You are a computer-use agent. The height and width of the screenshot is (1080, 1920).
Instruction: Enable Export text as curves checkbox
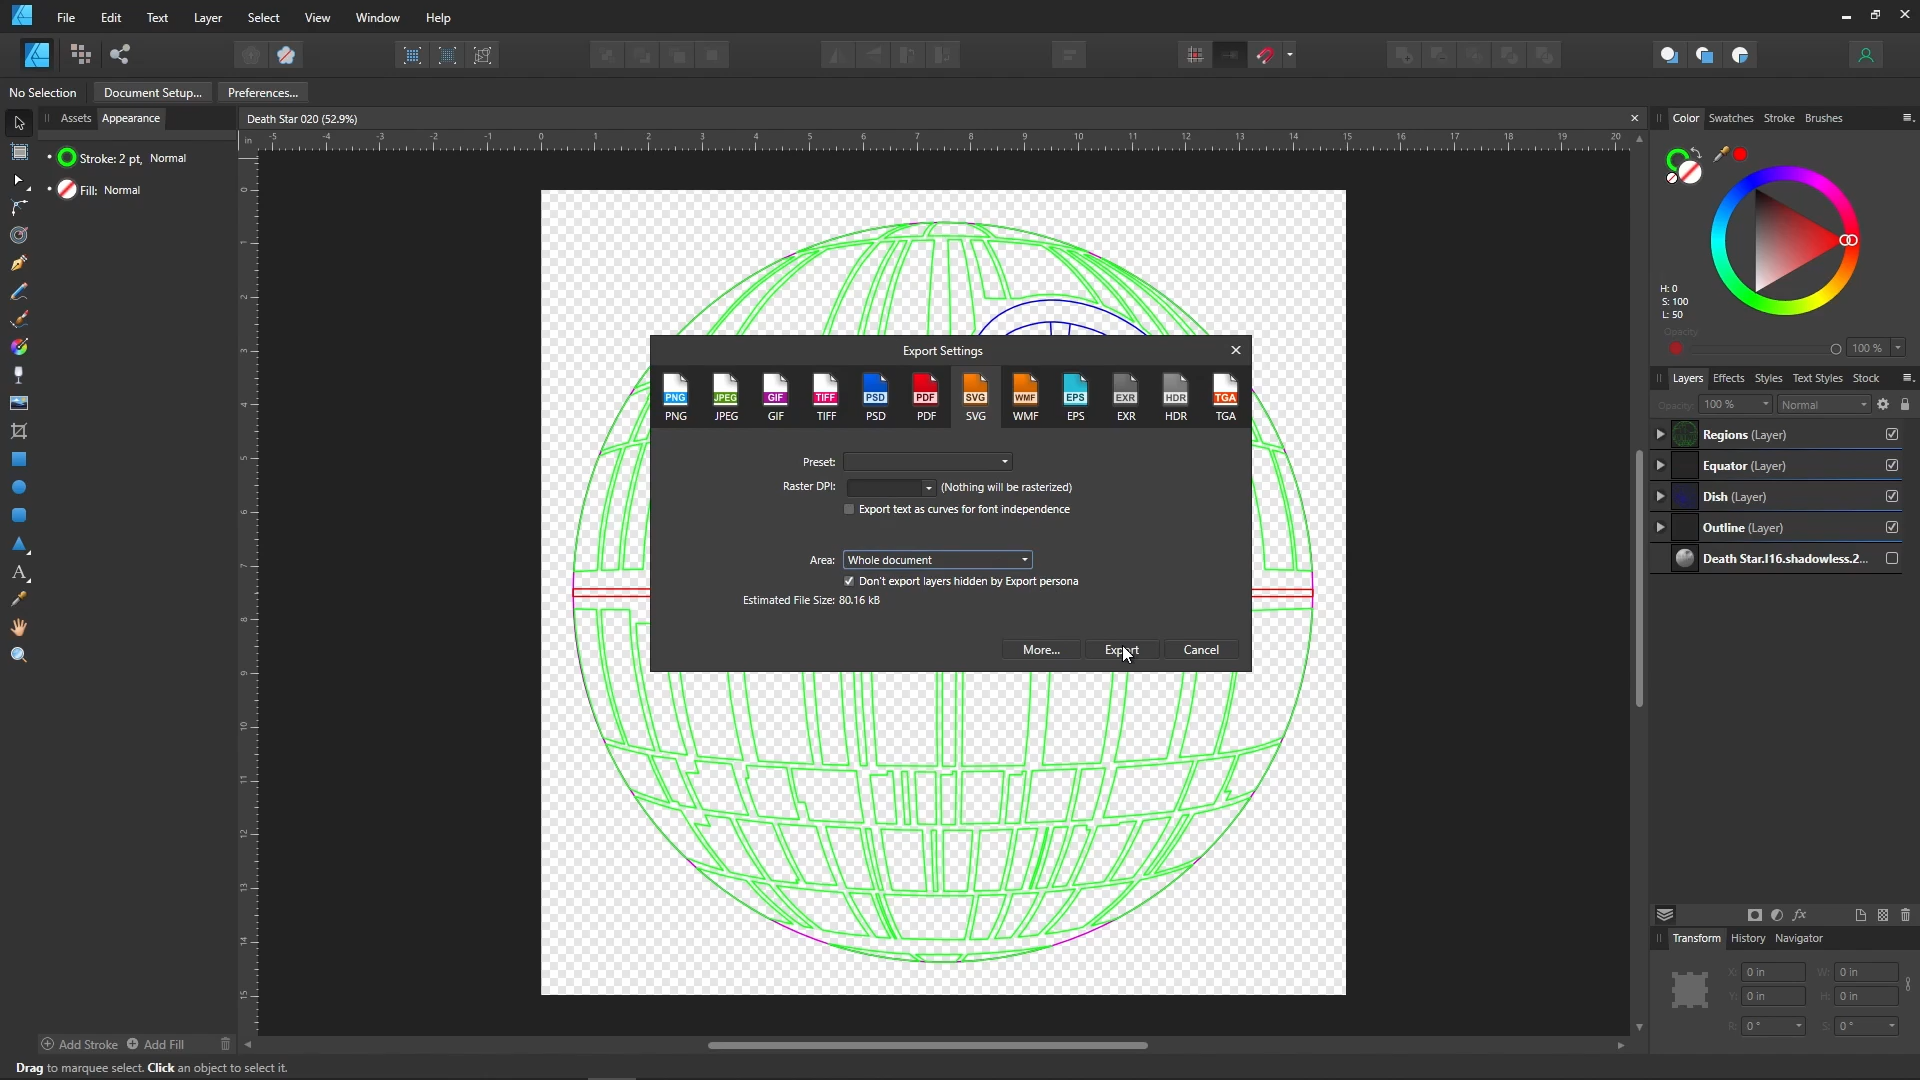(x=849, y=509)
